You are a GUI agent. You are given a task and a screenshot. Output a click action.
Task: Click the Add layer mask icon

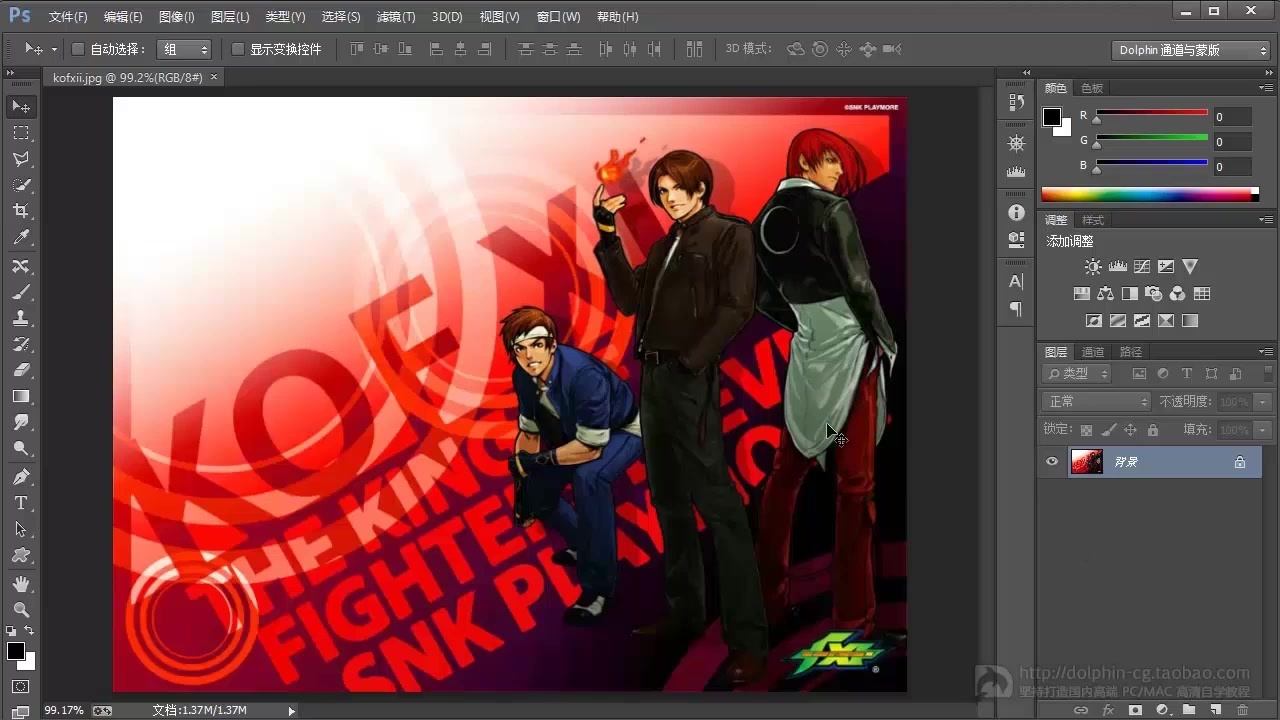pyautogui.click(x=1135, y=710)
